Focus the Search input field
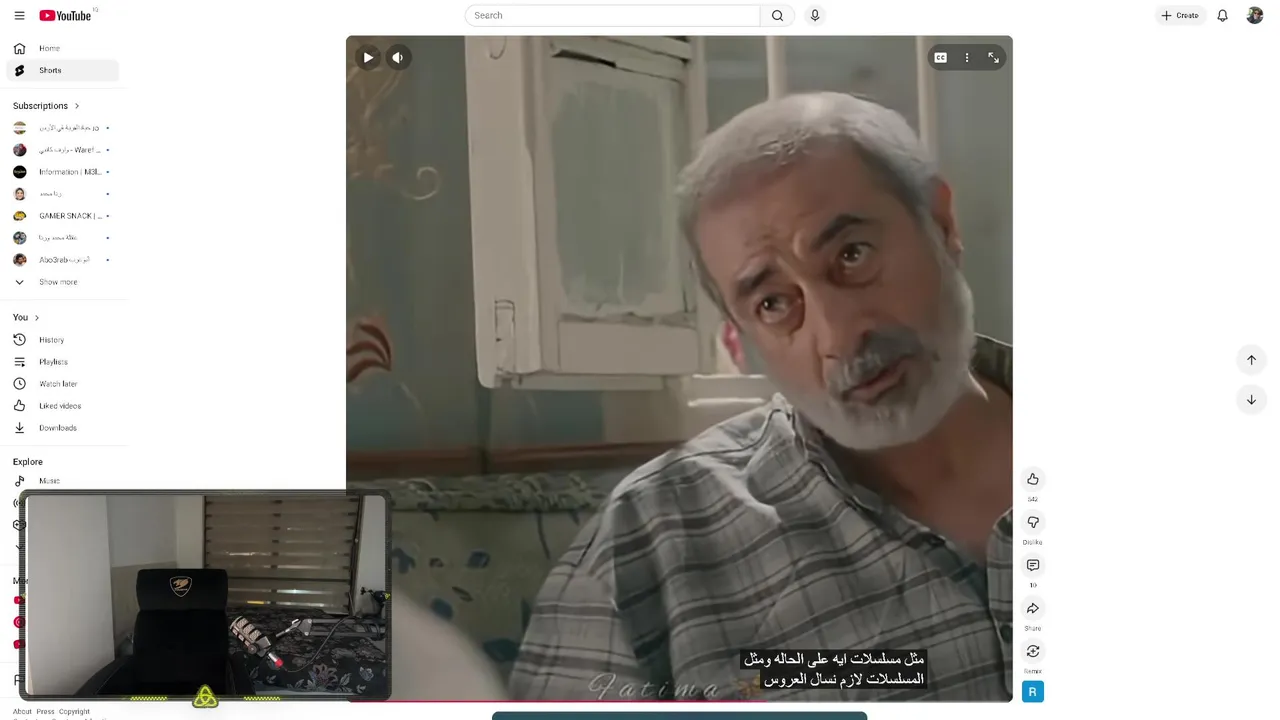 [613, 15]
